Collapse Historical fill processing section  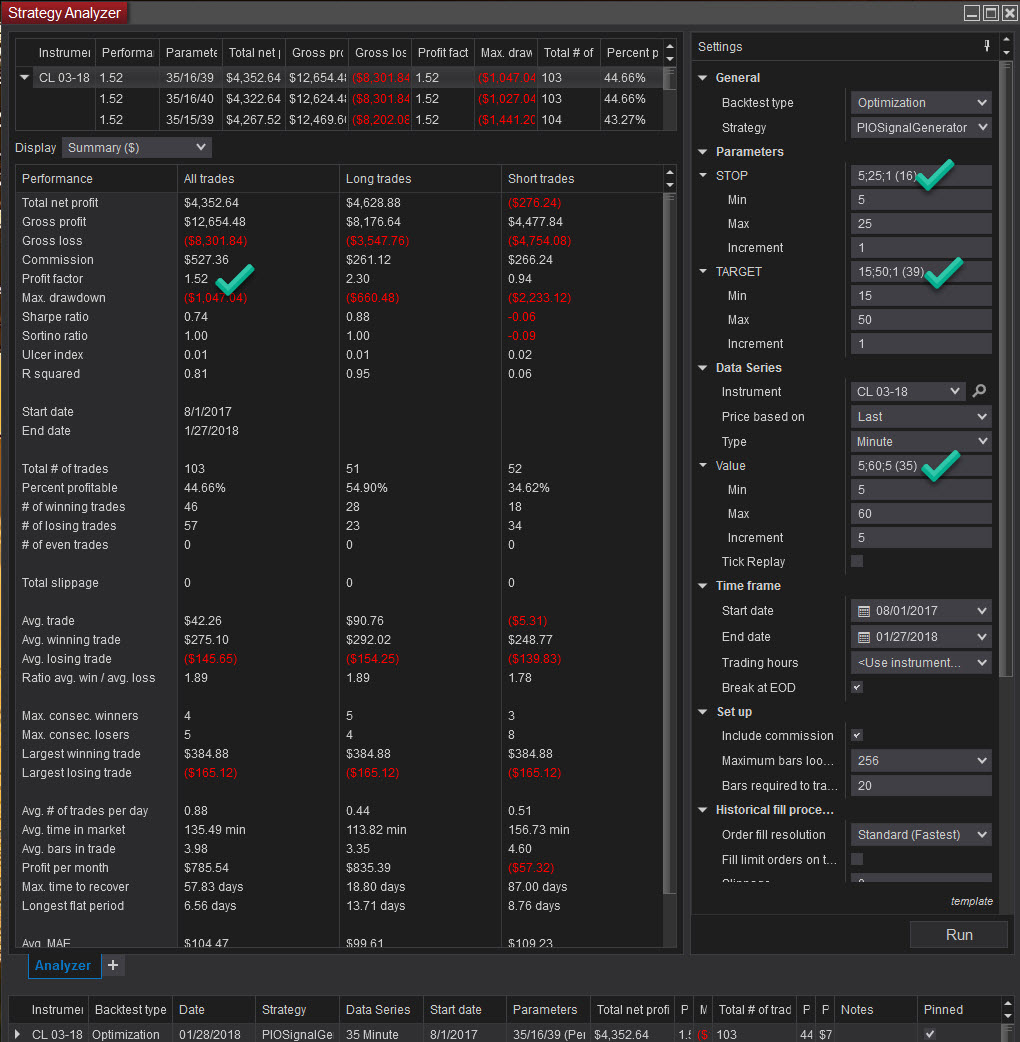tap(703, 809)
